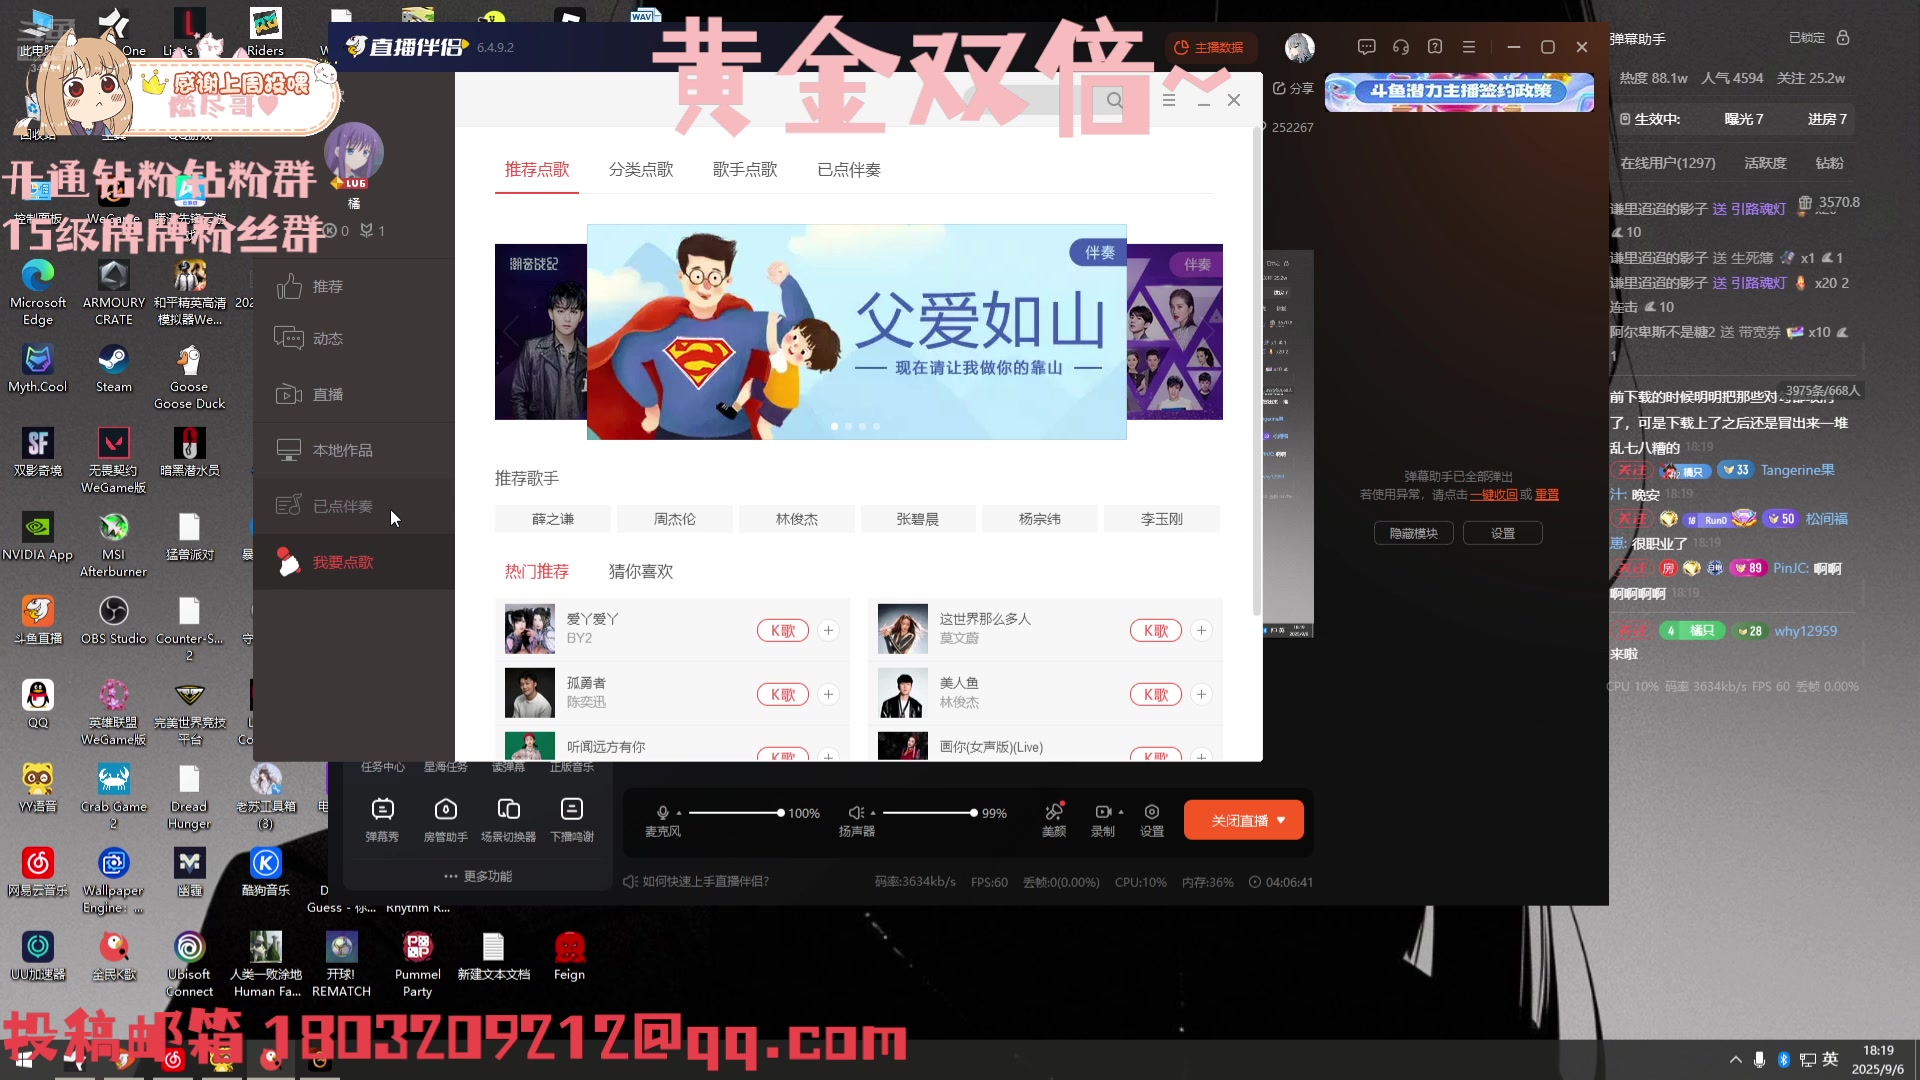The width and height of the screenshot is (1920, 1080).
Task: Open 本地作品 in the sidebar
Action: coord(353,450)
